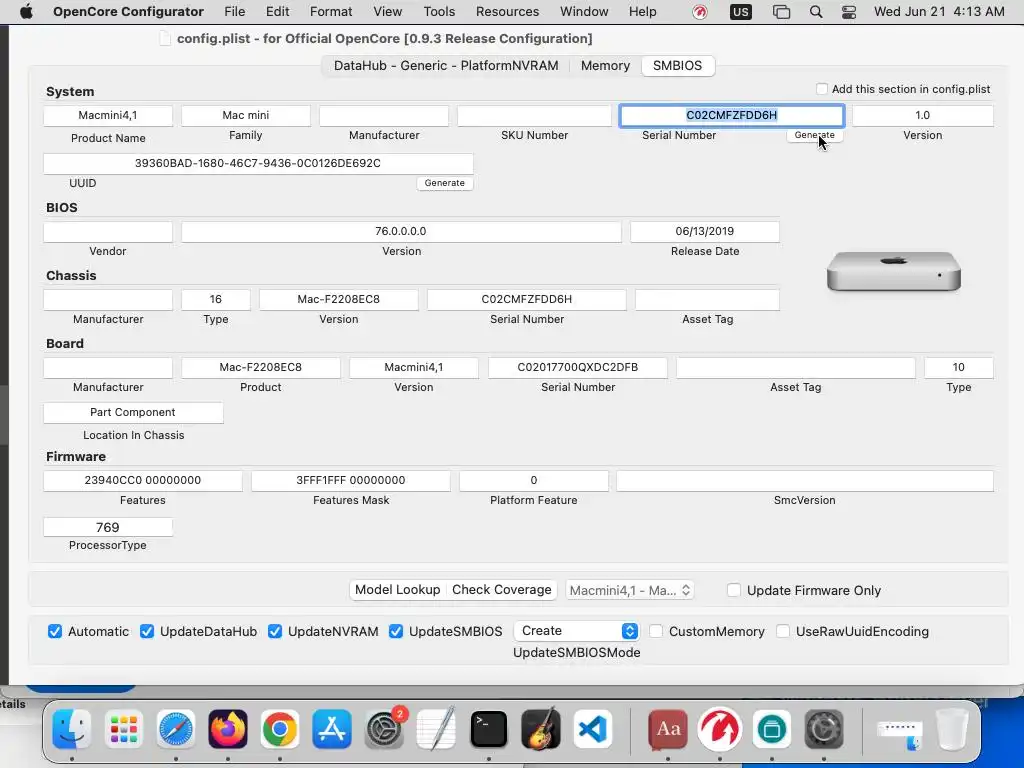Click the UUID input field

[x=258, y=163]
